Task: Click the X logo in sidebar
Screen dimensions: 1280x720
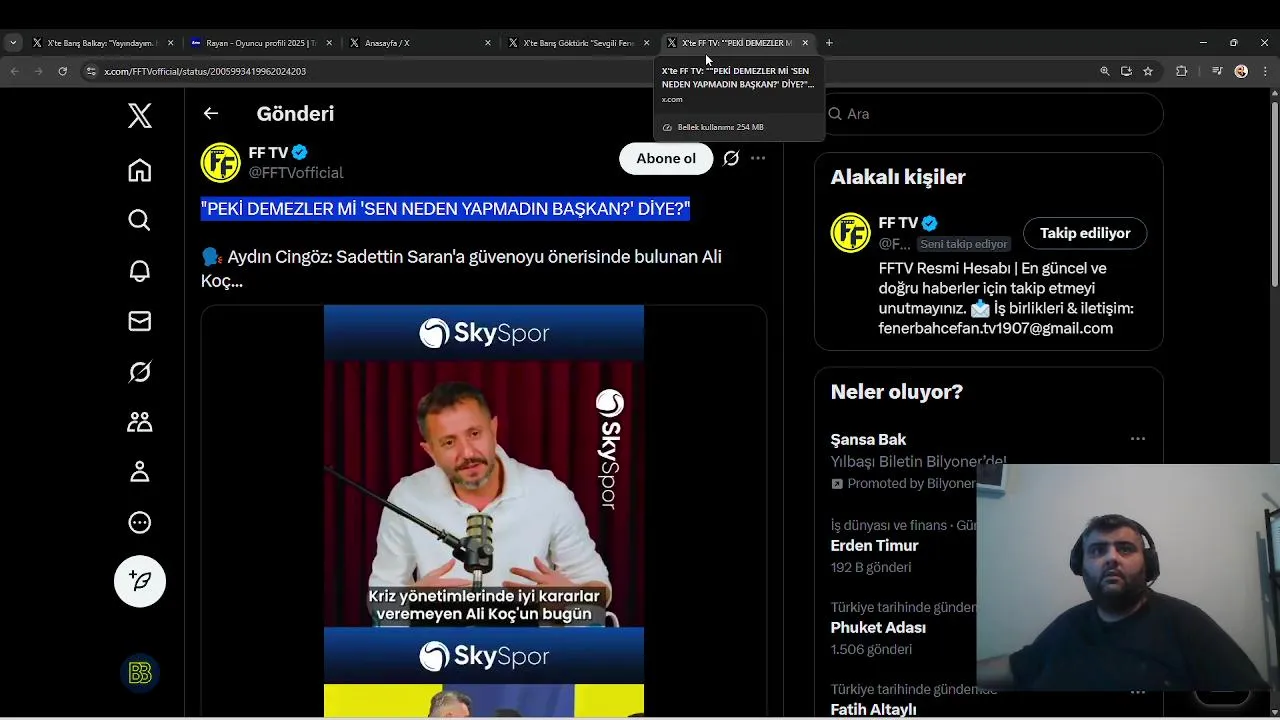Action: pos(140,115)
